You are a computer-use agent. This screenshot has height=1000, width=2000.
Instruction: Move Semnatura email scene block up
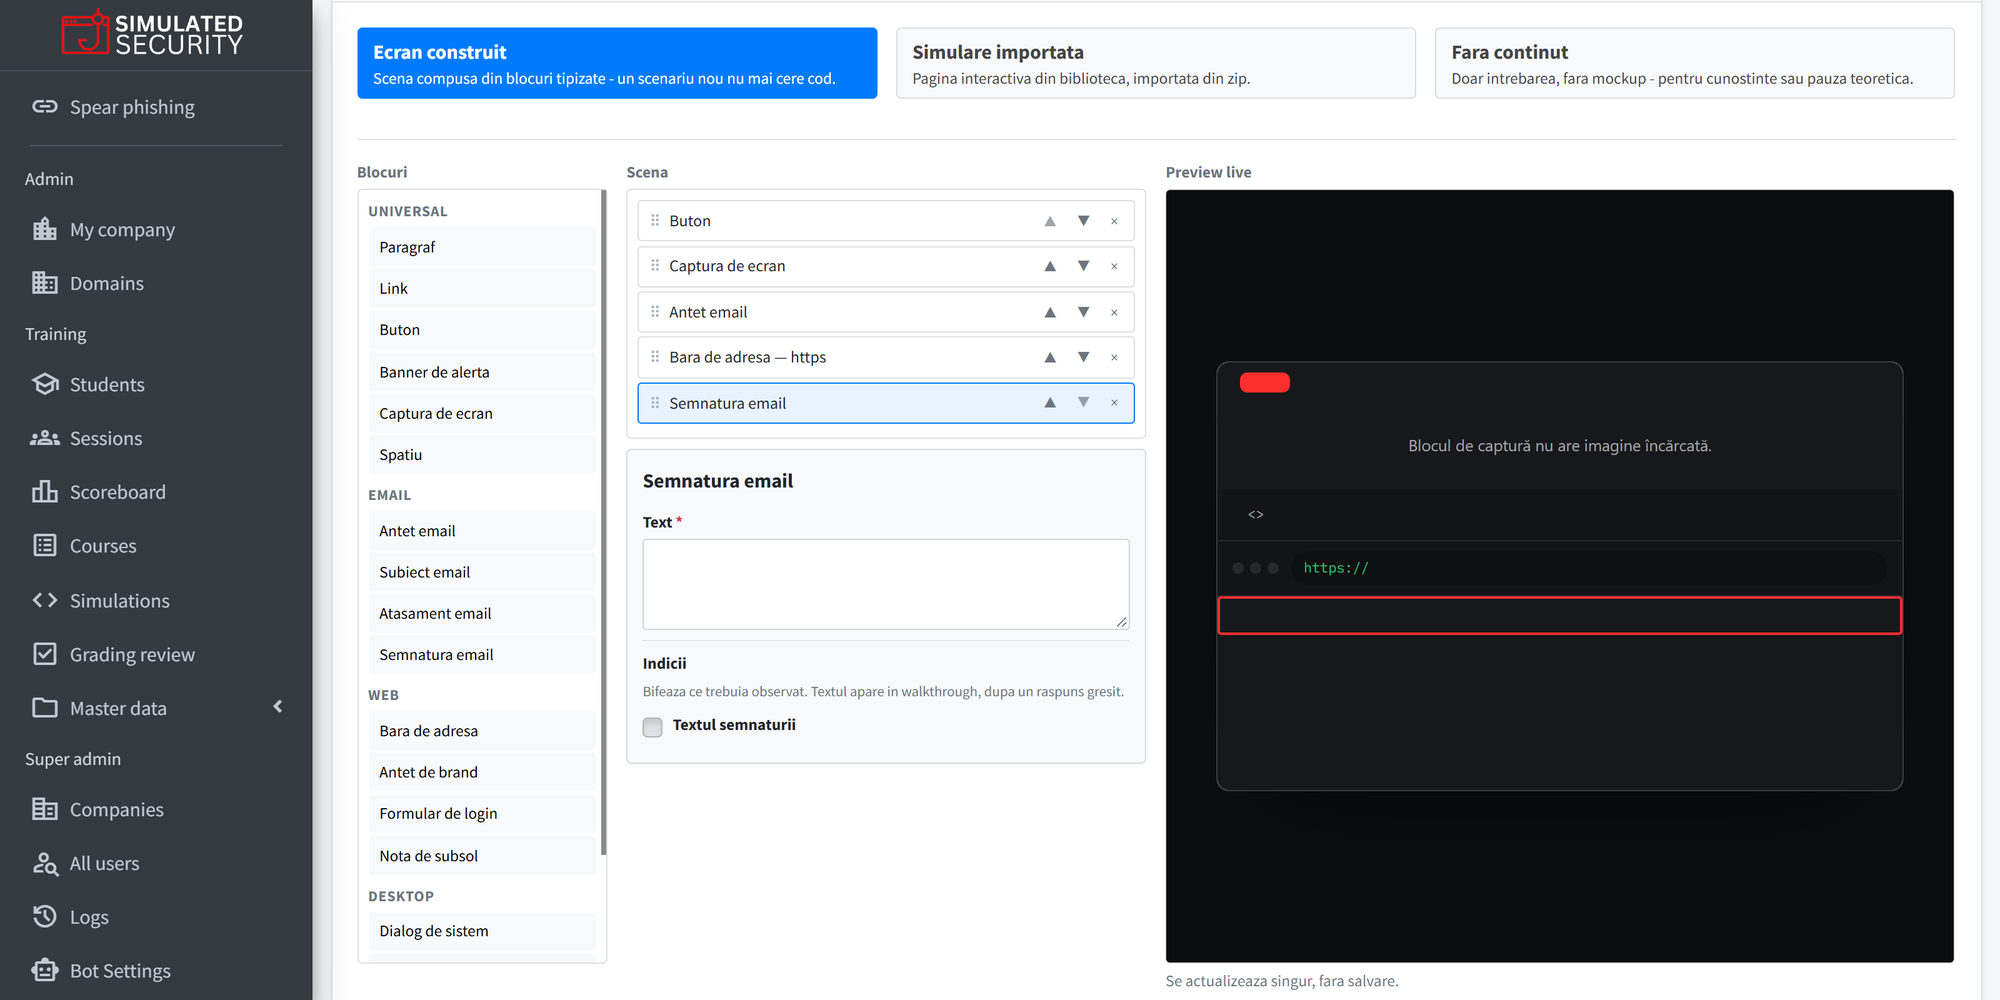click(x=1050, y=403)
